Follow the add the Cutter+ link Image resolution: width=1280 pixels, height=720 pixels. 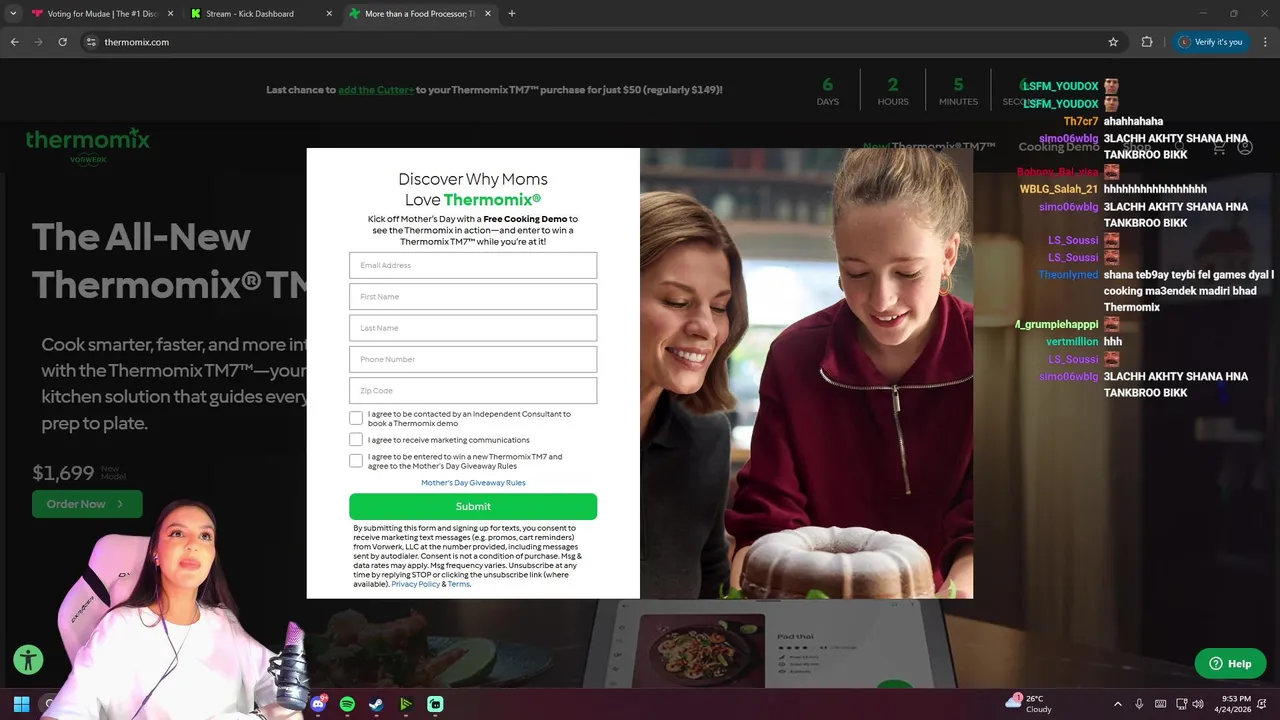pos(376,90)
